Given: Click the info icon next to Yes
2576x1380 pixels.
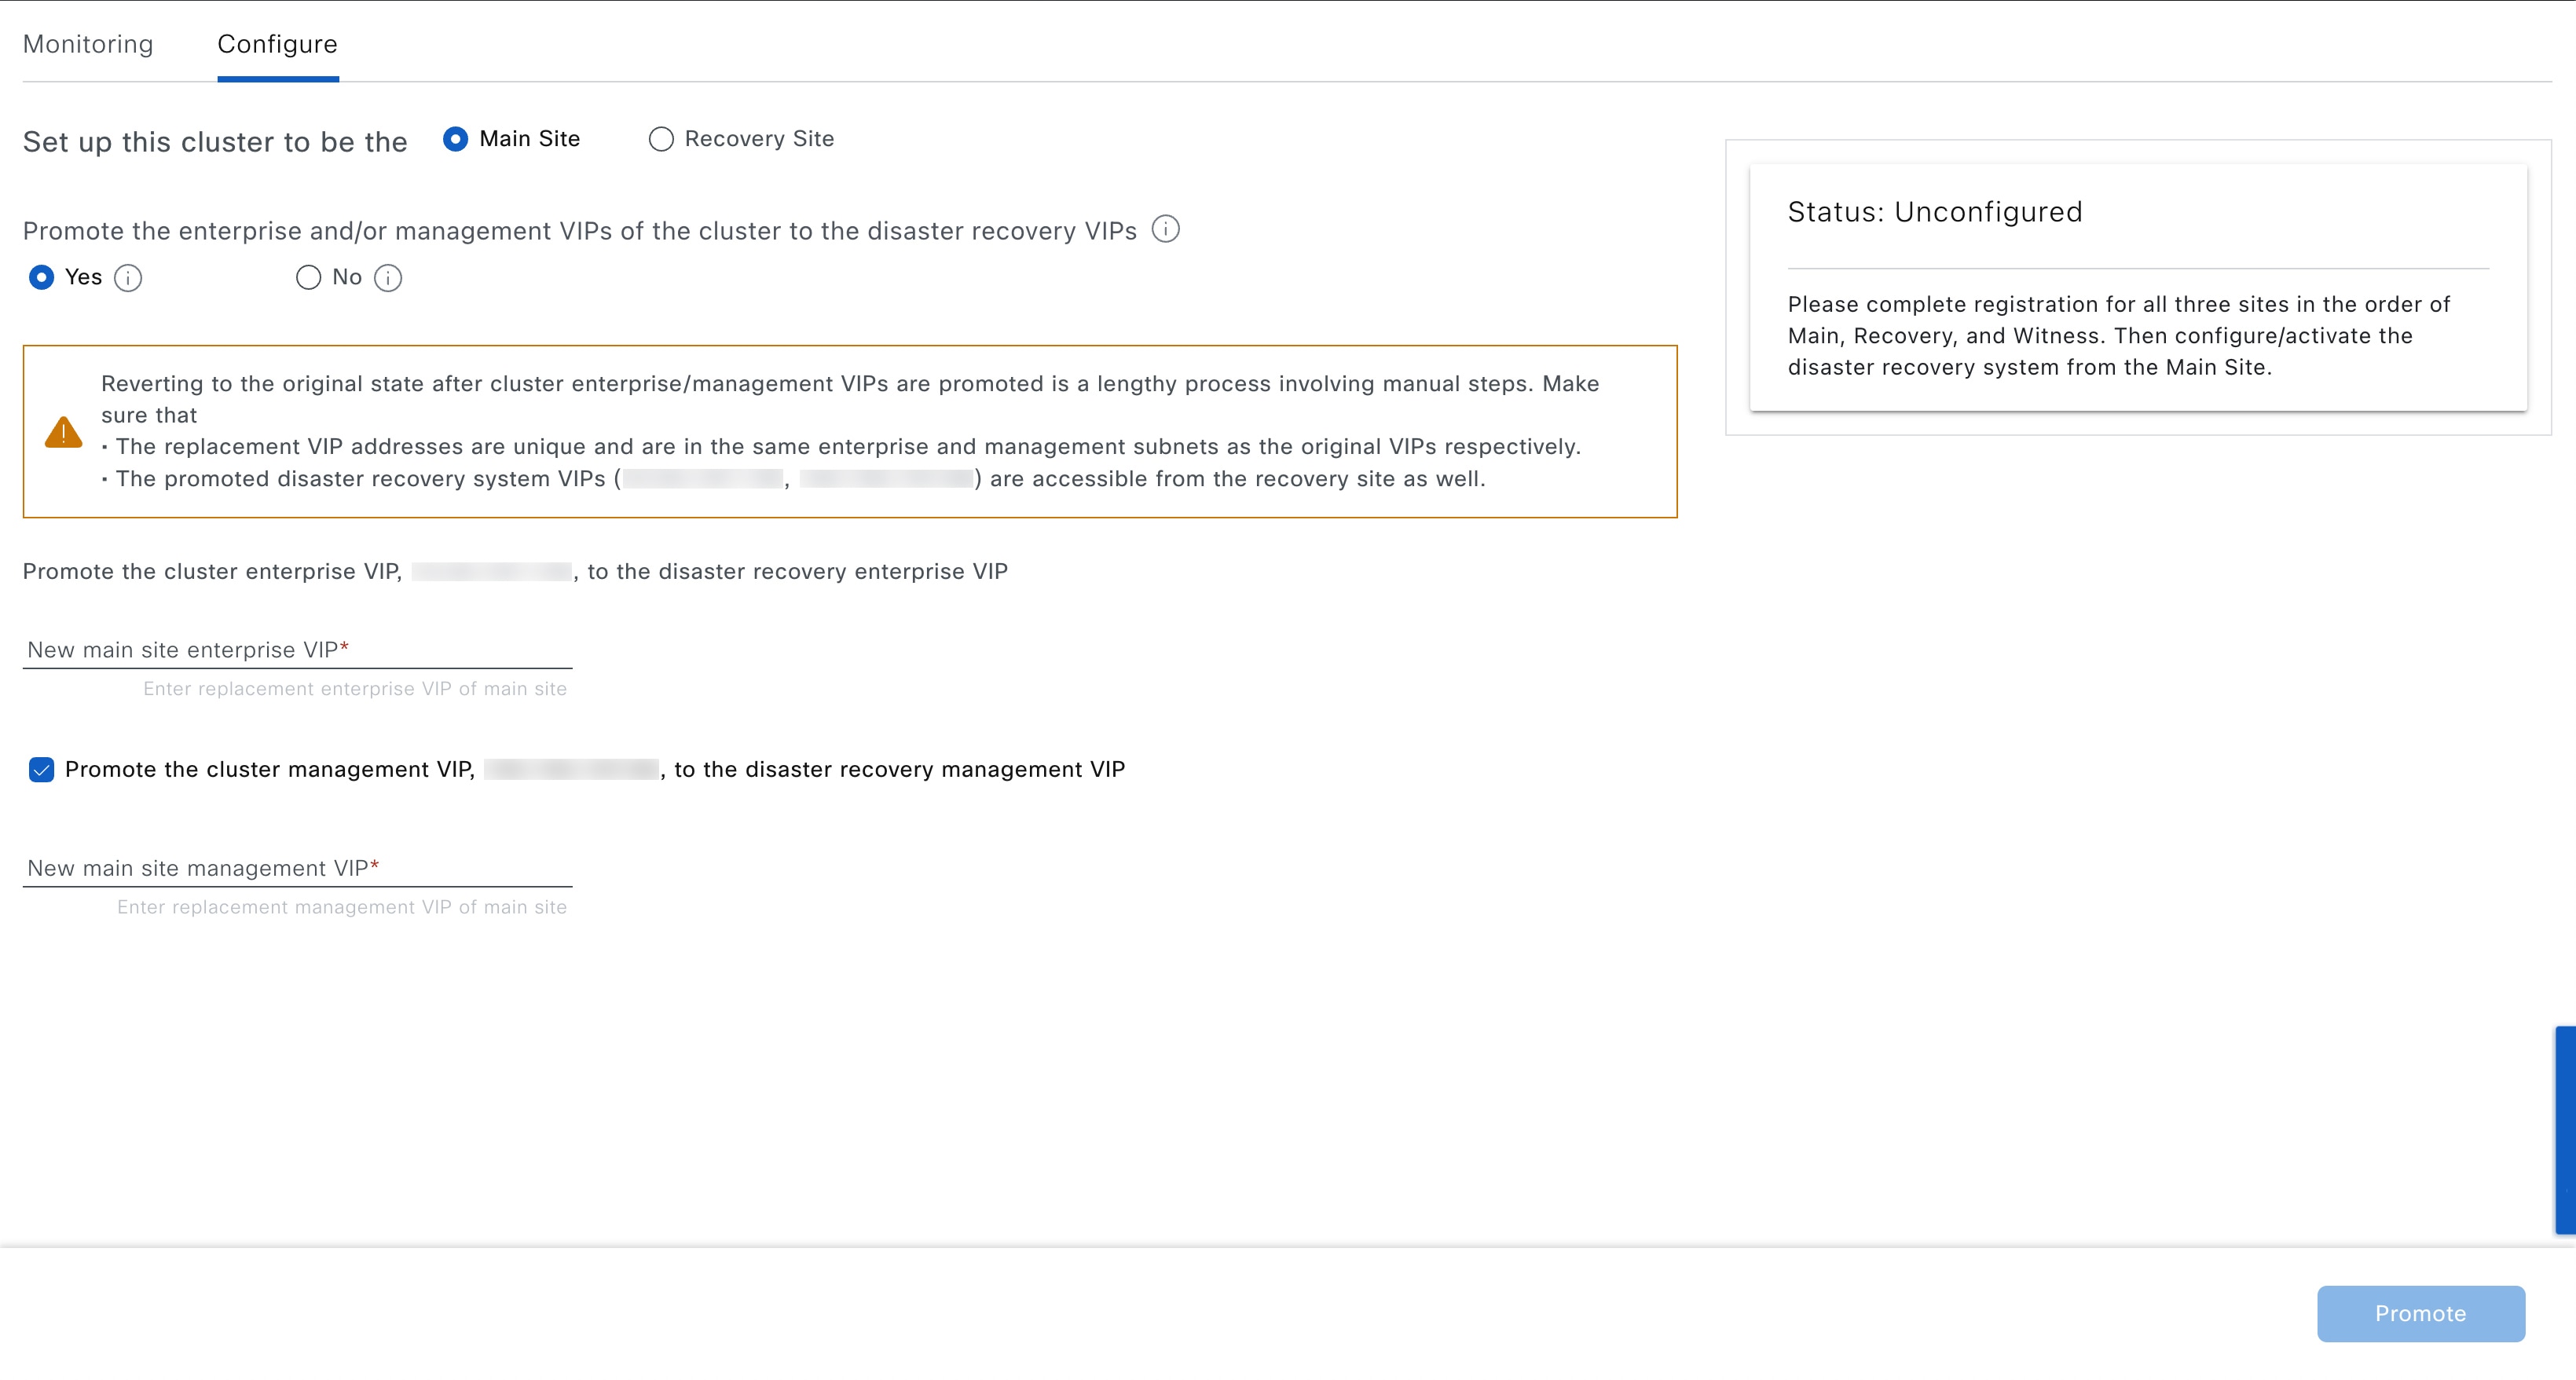Looking at the screenshot, I should pos(128,278).
